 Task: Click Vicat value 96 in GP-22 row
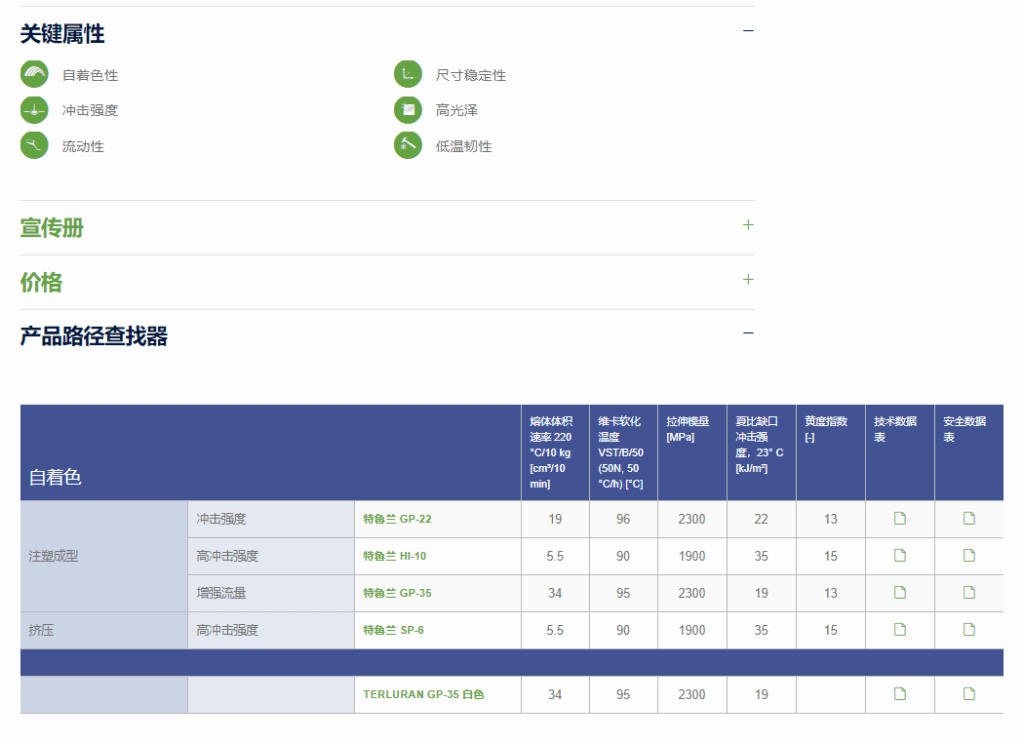(x=623, y=519)
